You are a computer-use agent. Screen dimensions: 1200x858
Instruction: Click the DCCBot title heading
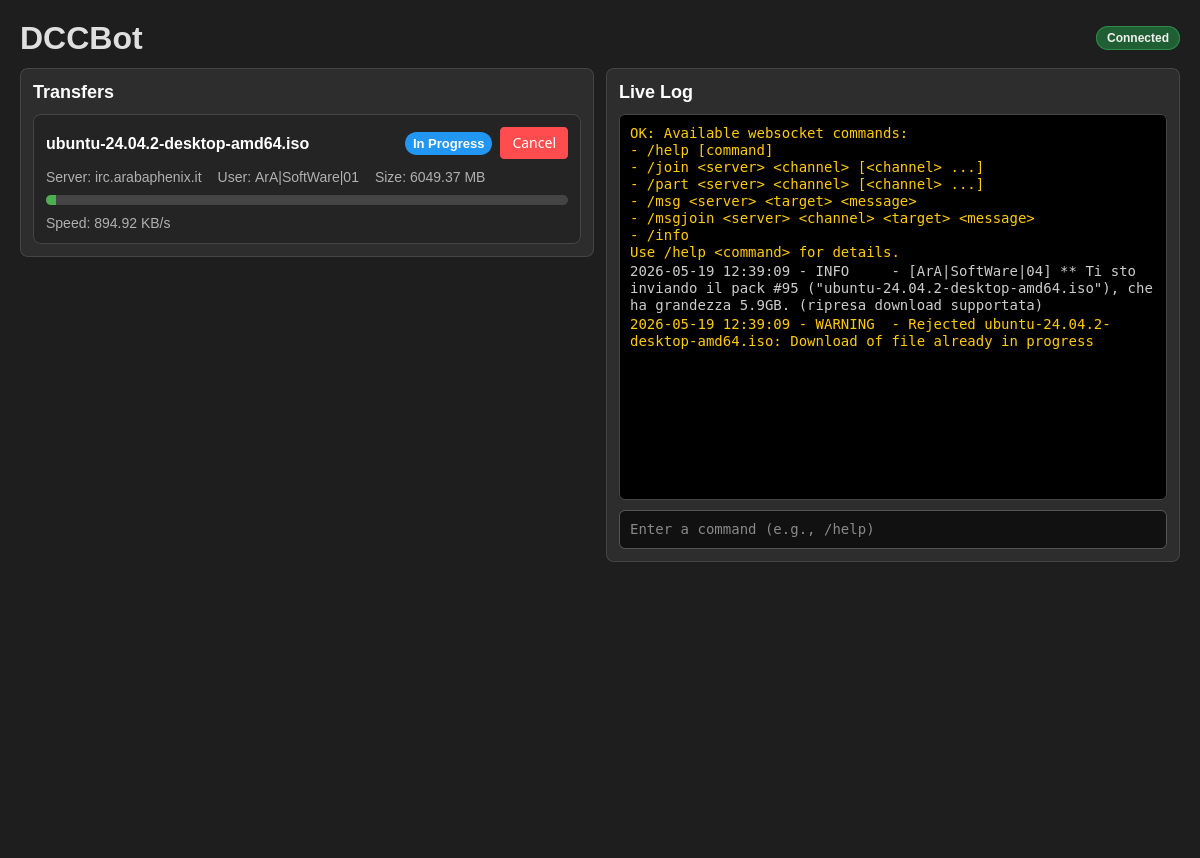pos(81,38)
